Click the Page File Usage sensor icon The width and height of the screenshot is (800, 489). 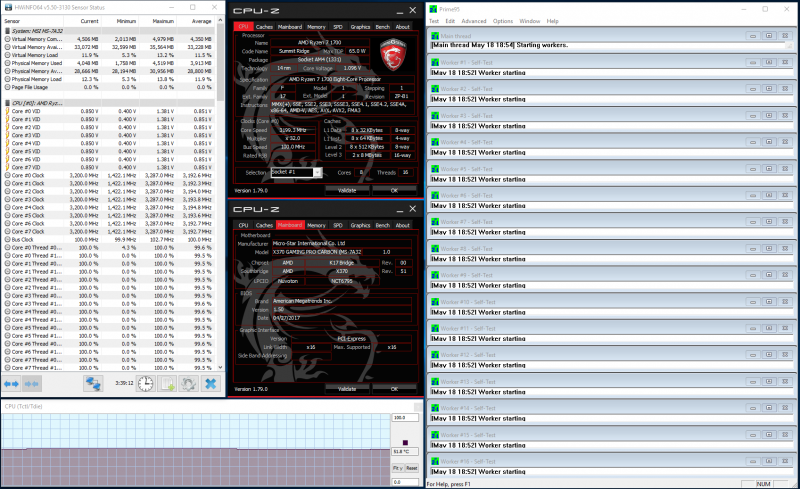[7, 87]
